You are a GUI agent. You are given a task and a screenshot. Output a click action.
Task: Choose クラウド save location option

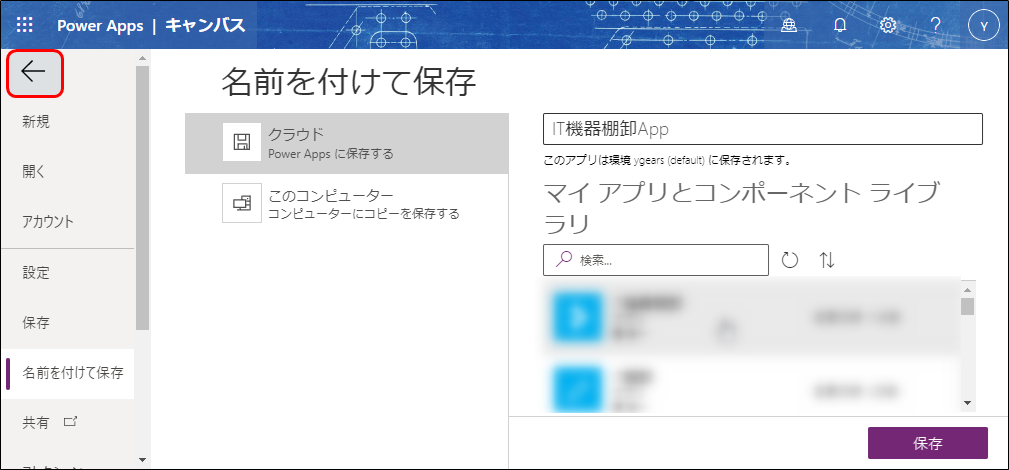[347, 144]
